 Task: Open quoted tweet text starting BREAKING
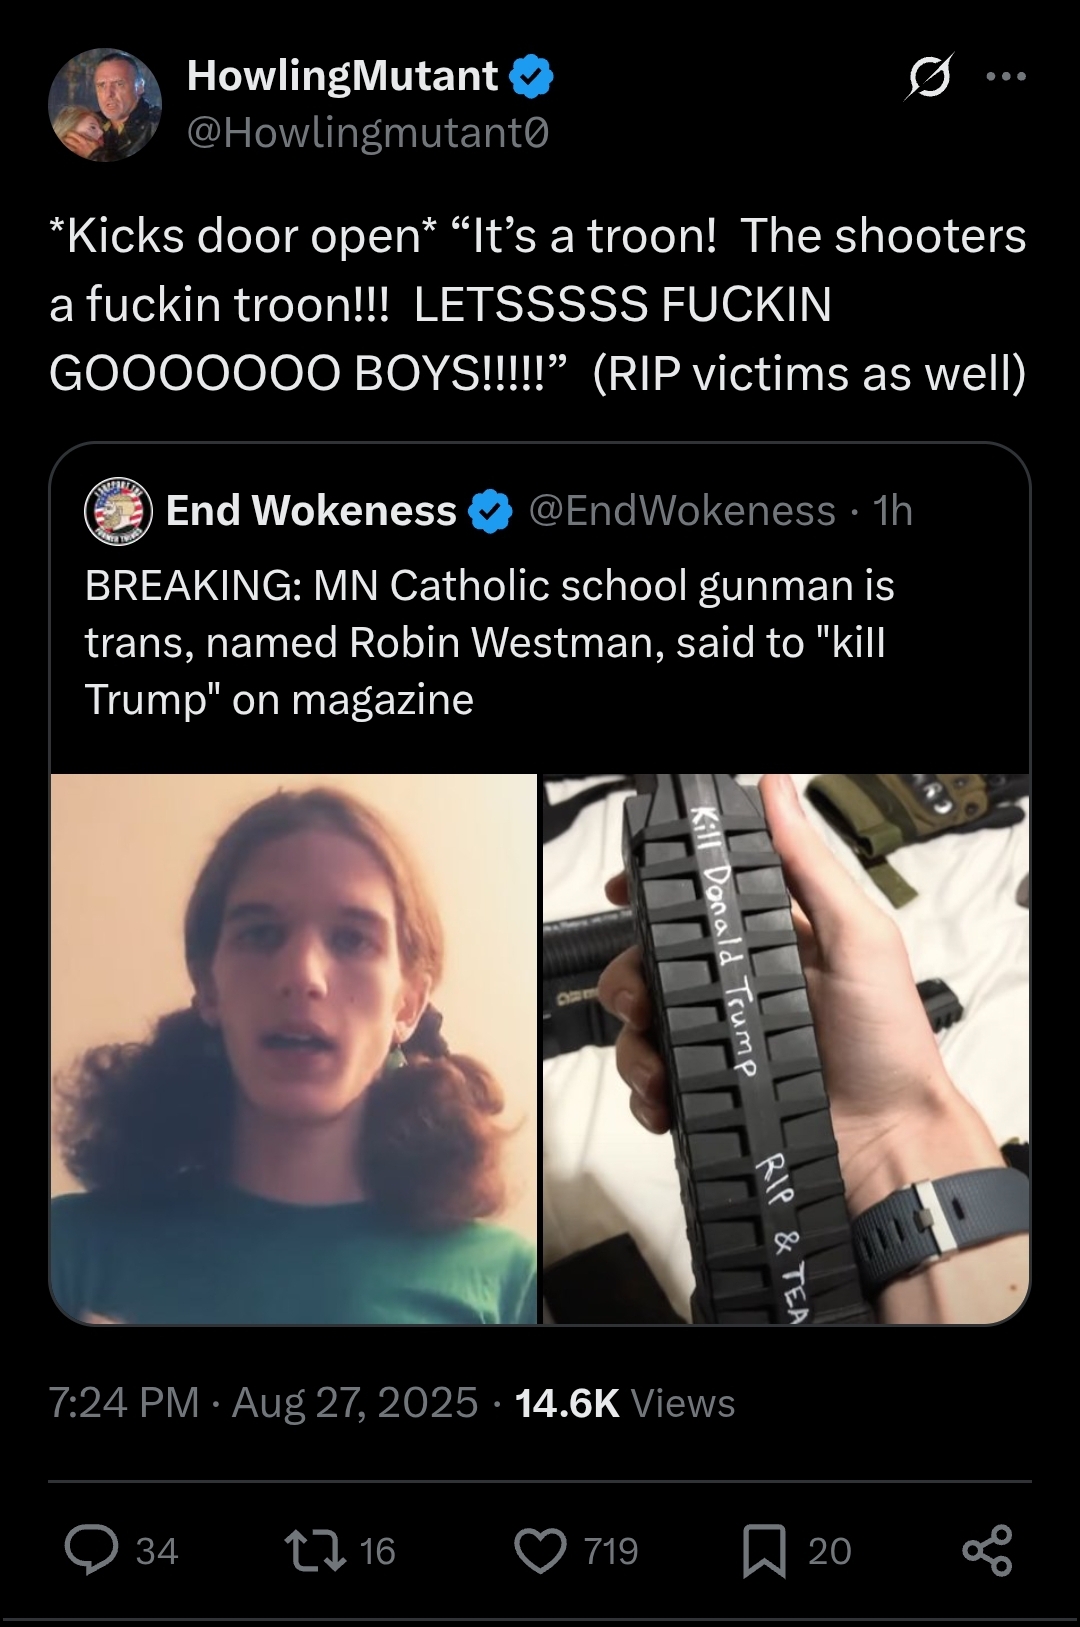489,642
